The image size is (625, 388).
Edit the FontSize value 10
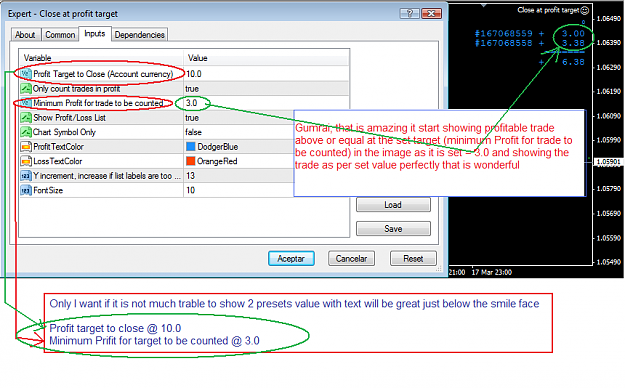tap(191, 190)
